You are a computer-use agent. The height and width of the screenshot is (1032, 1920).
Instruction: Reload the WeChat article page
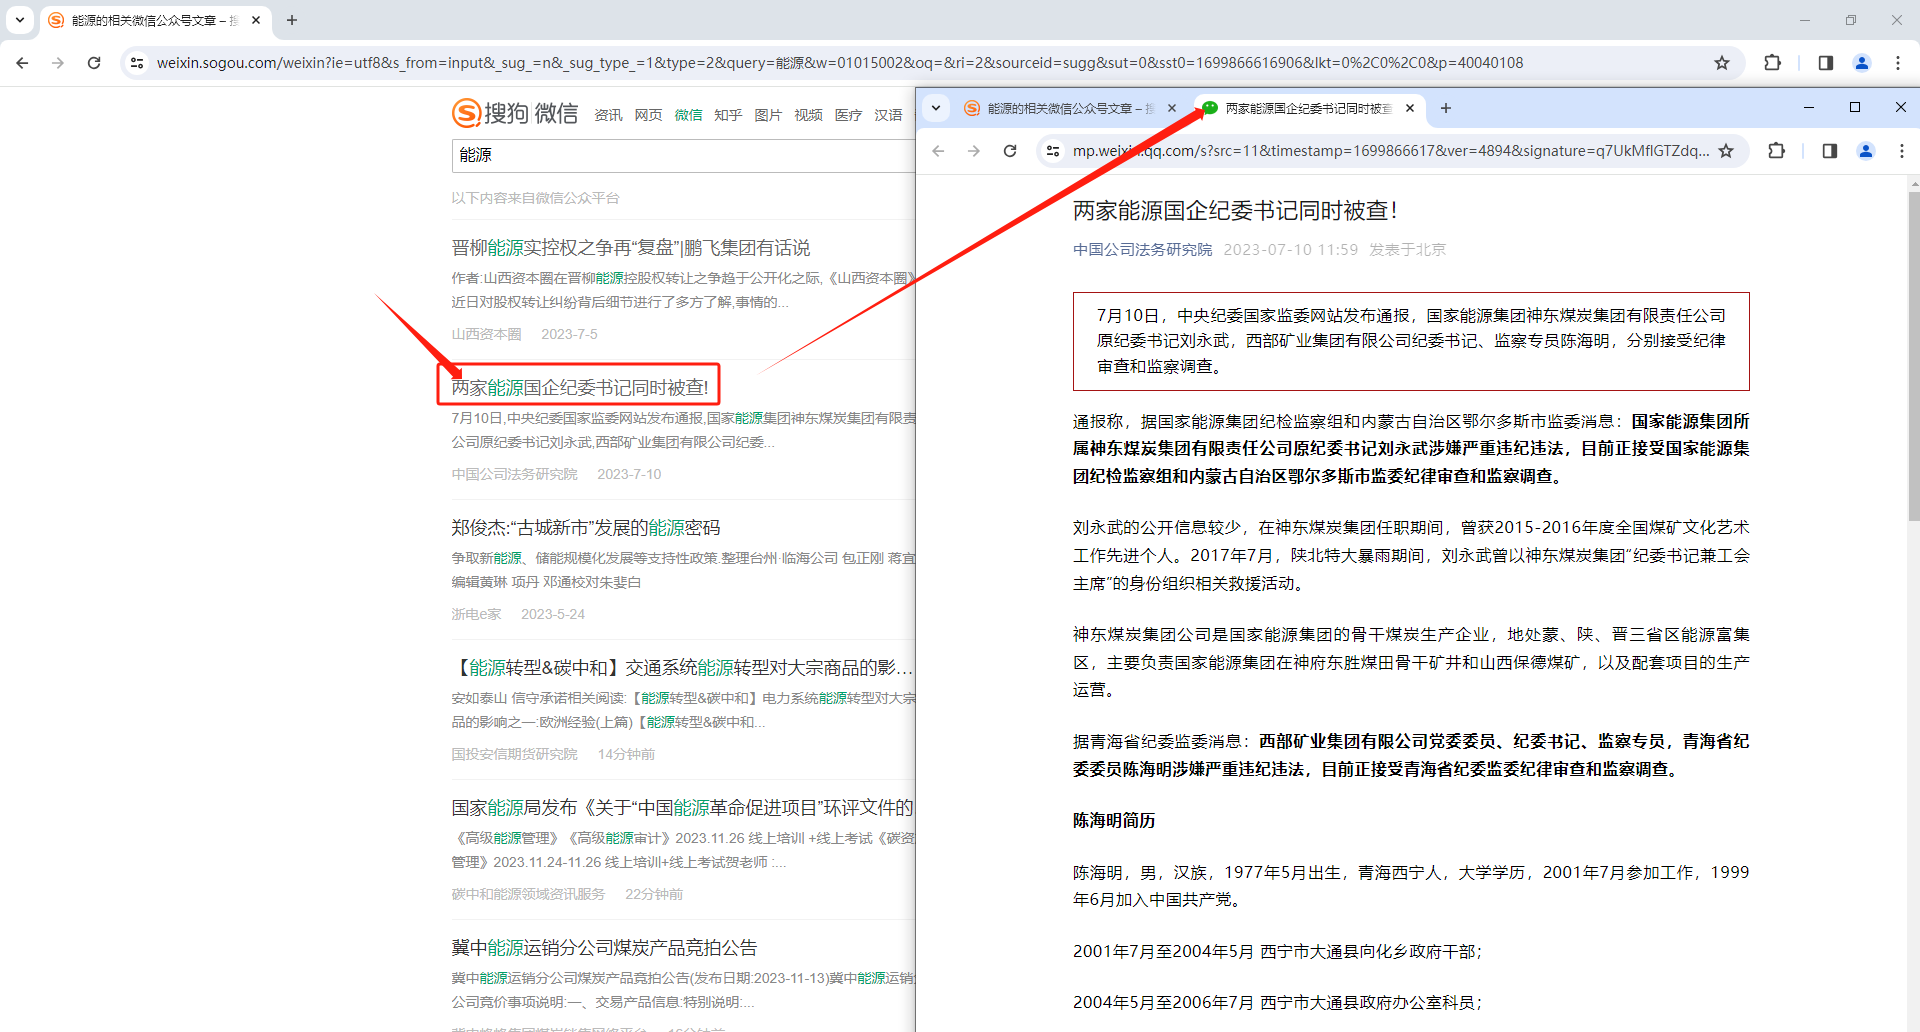1010,151
